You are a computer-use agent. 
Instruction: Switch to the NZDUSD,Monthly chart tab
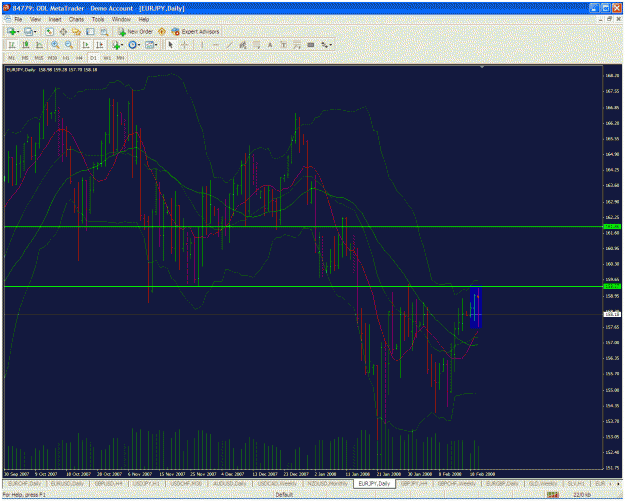coord(328,484)
